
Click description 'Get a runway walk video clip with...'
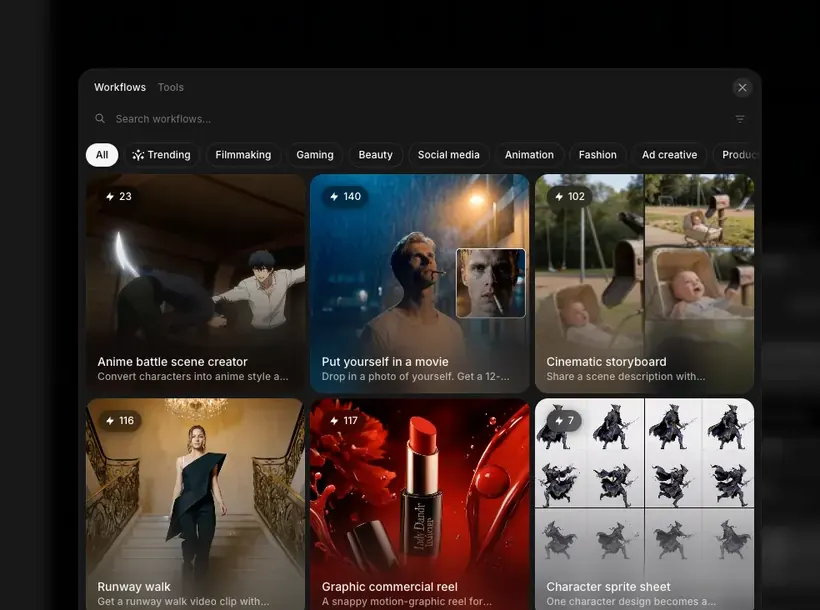click(184, 602)
